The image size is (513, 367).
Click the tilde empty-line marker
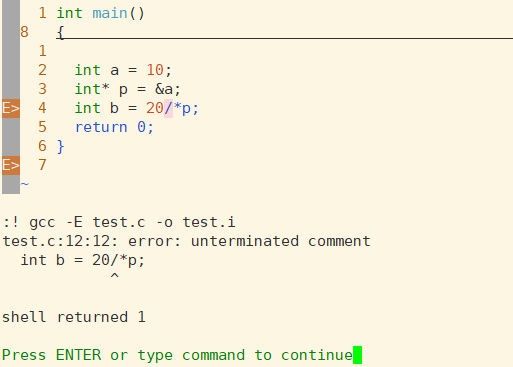pyautogui.click(x=25, y=184)
